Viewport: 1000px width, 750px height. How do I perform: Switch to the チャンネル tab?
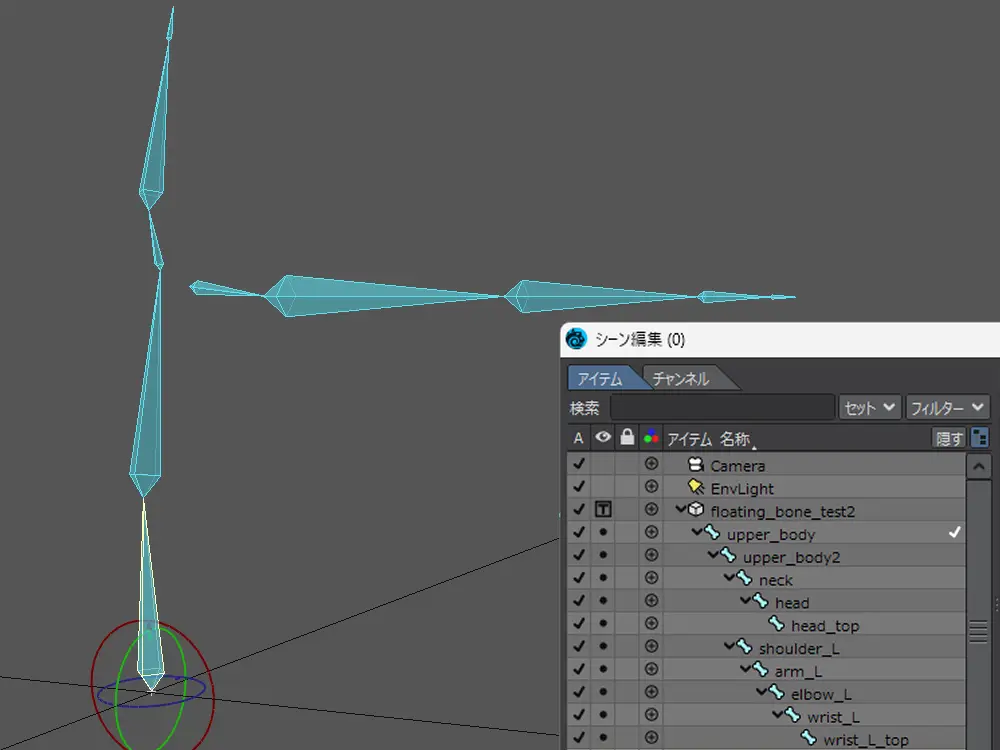681,379
